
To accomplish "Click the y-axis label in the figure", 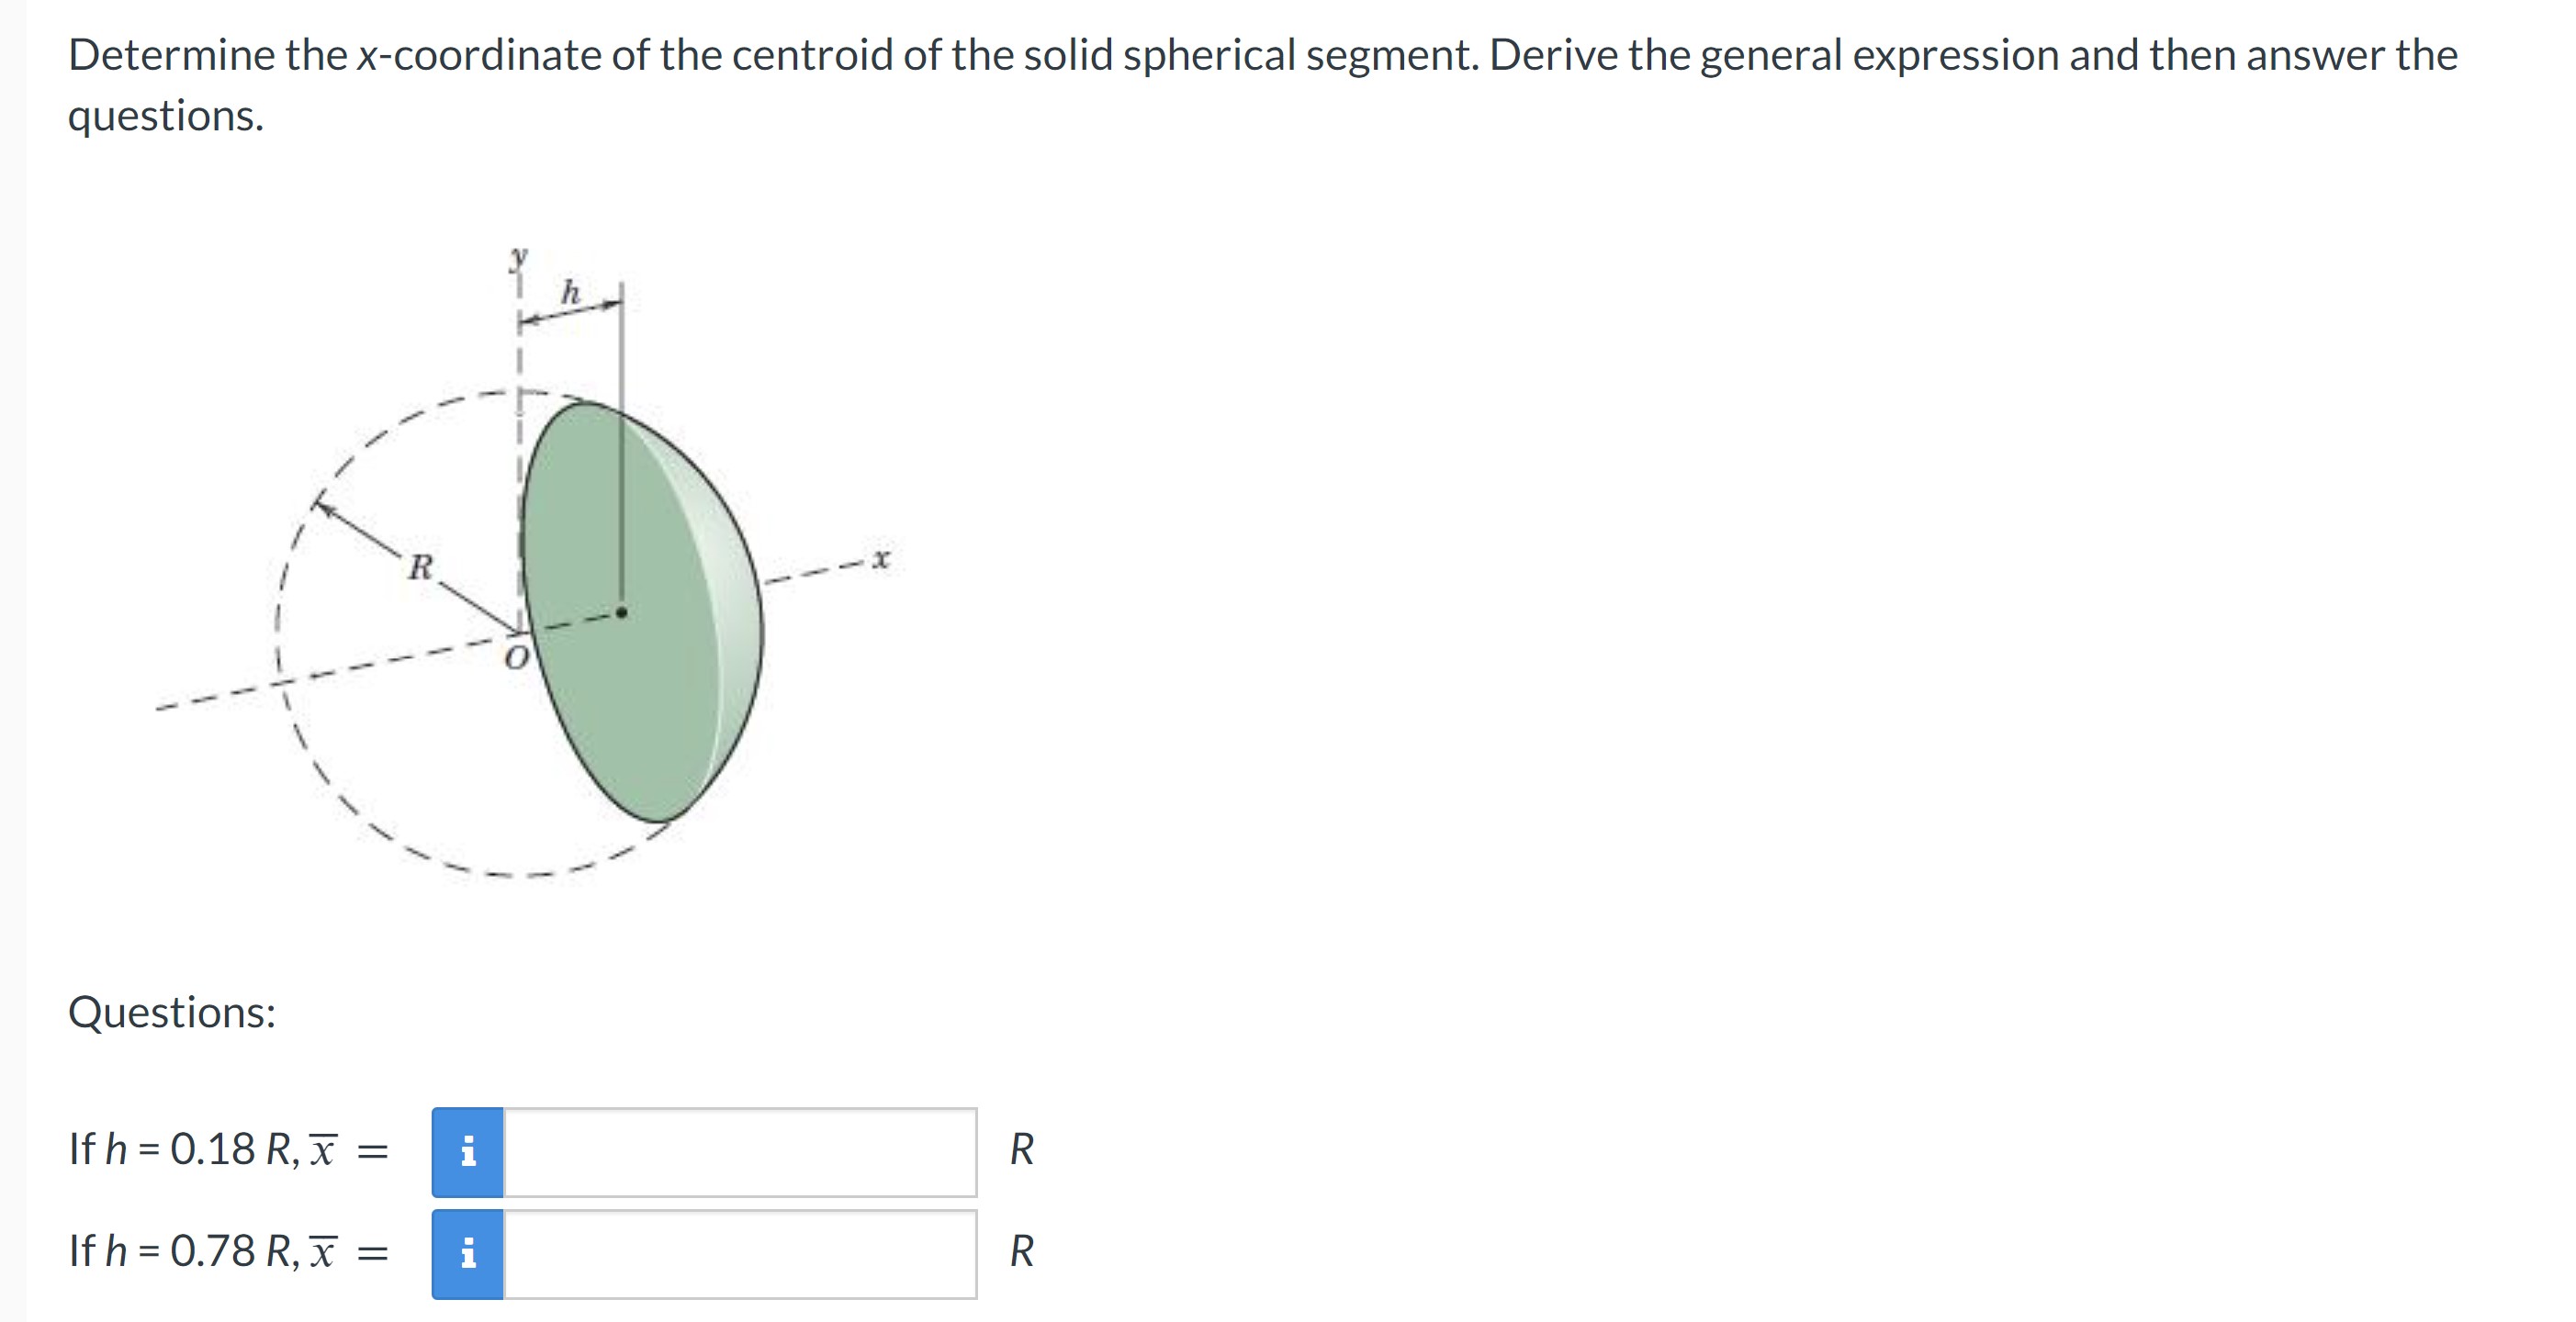I will click(x=516, y=258).
